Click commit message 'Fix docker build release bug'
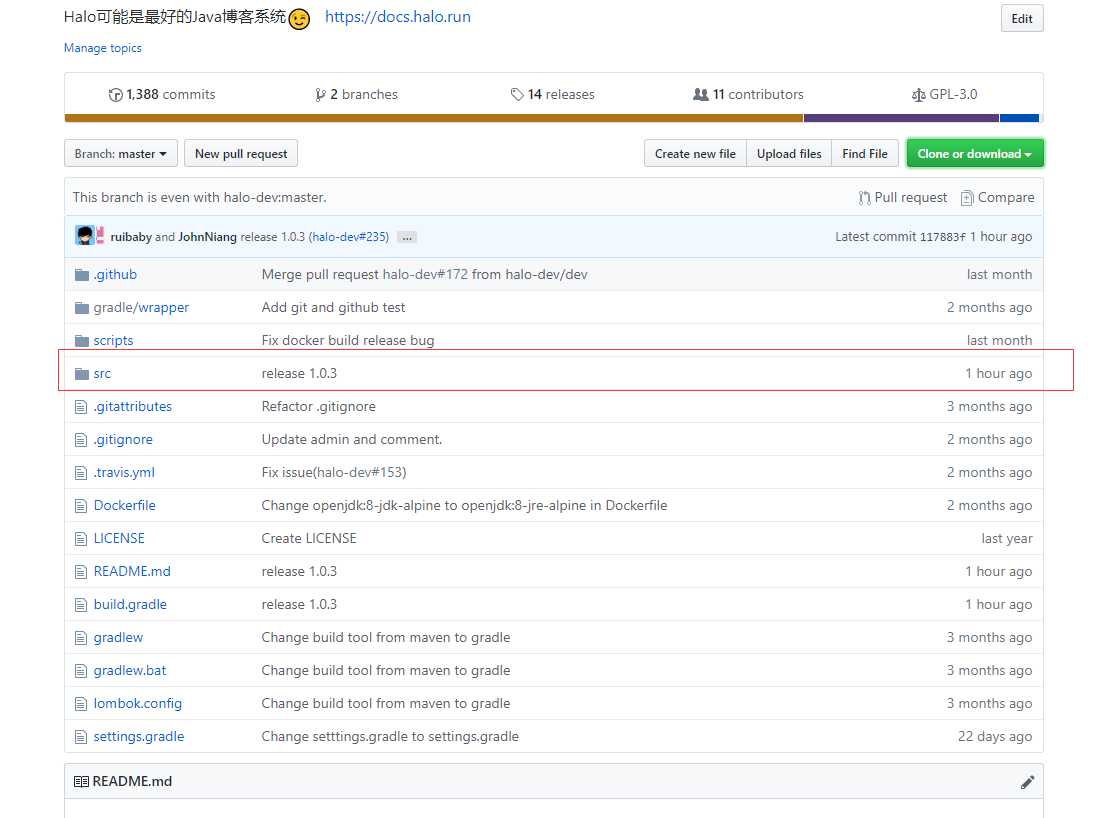This screenshot has height=818, width=1118. 348,341
